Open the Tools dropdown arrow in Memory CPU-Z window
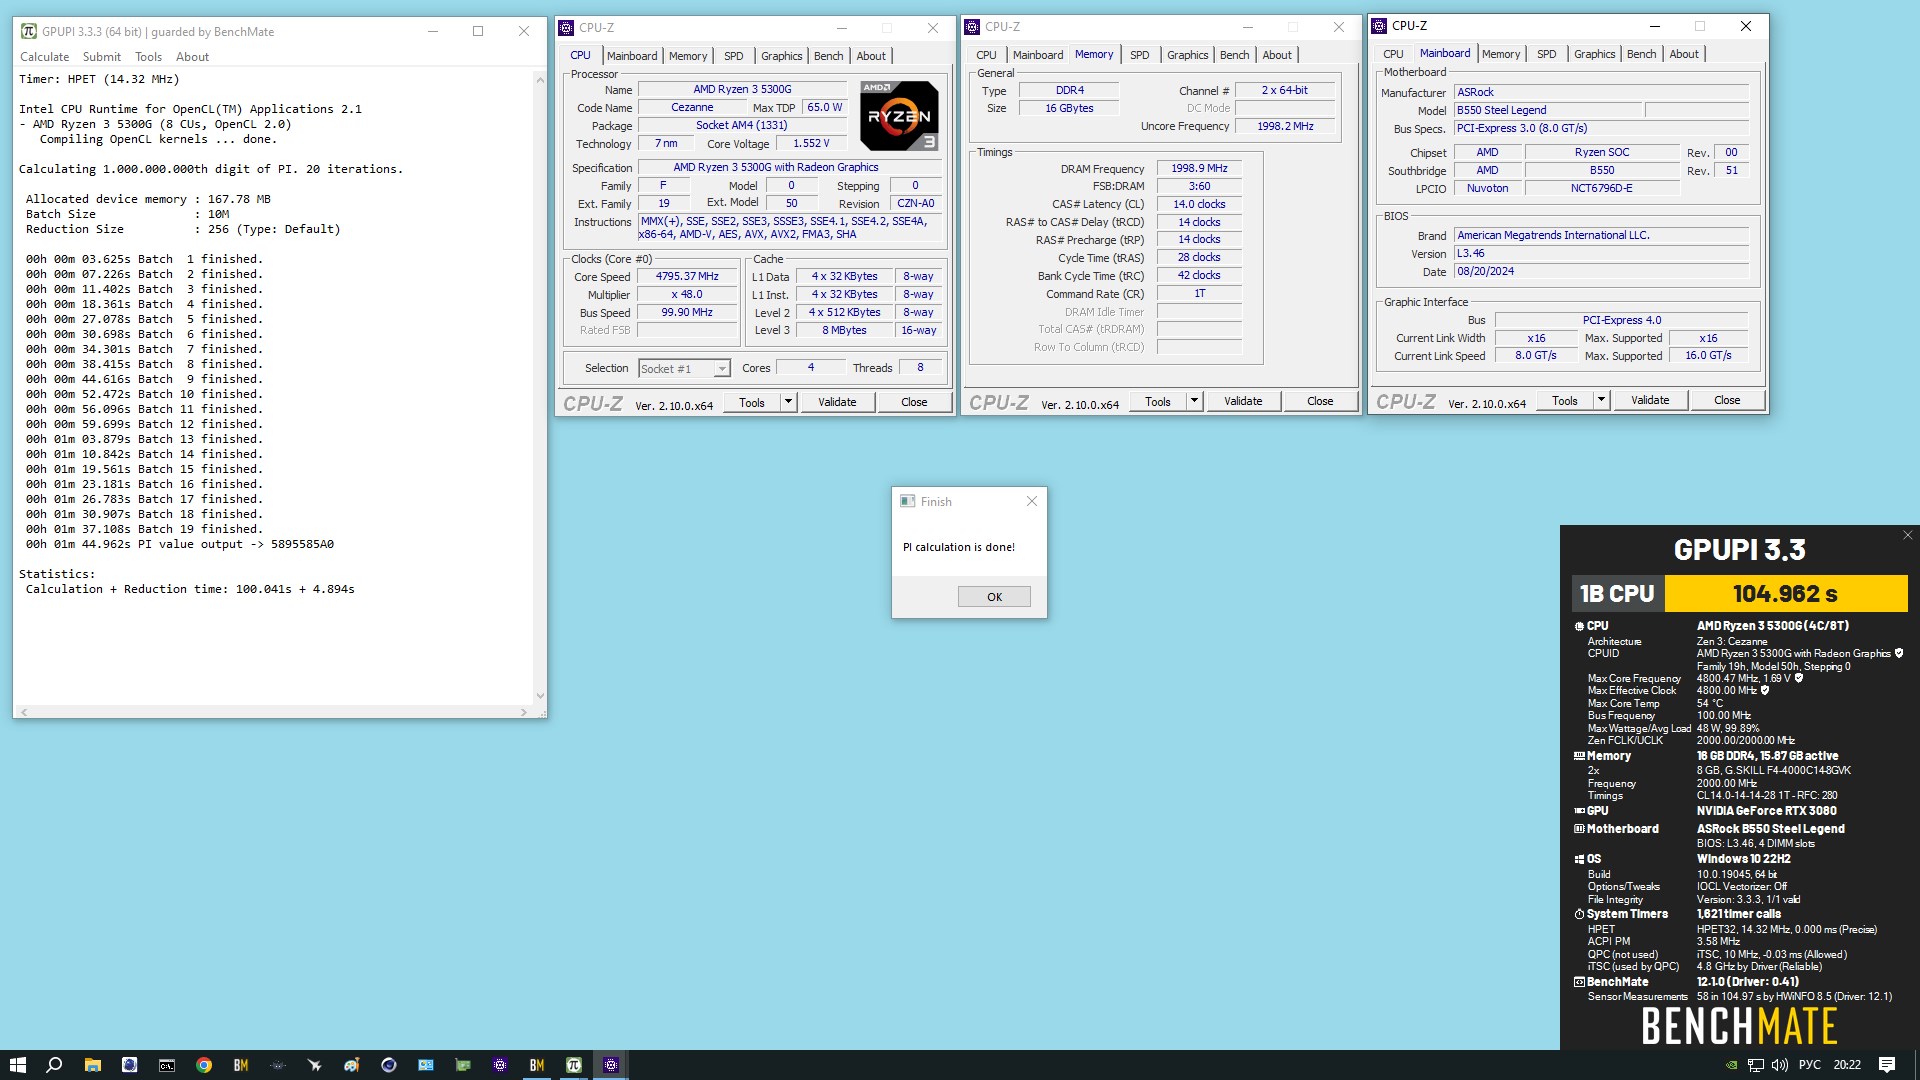1920x1080 pixels. pos(1194,401)
